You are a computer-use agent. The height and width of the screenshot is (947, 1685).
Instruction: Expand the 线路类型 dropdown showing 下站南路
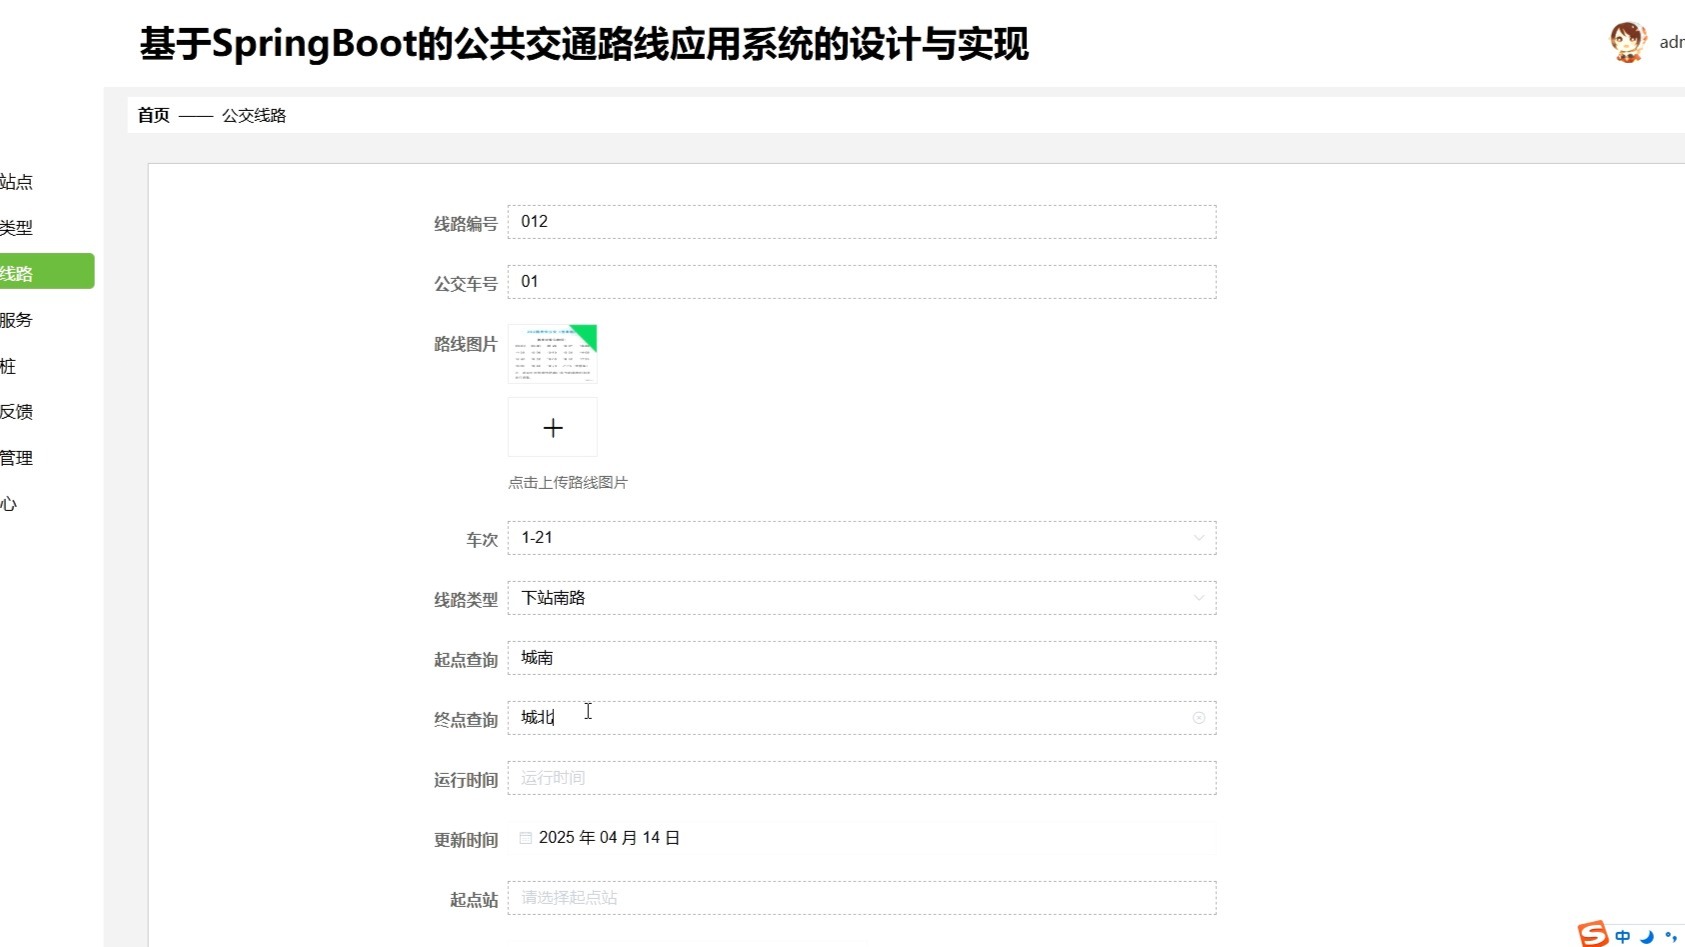862,598
